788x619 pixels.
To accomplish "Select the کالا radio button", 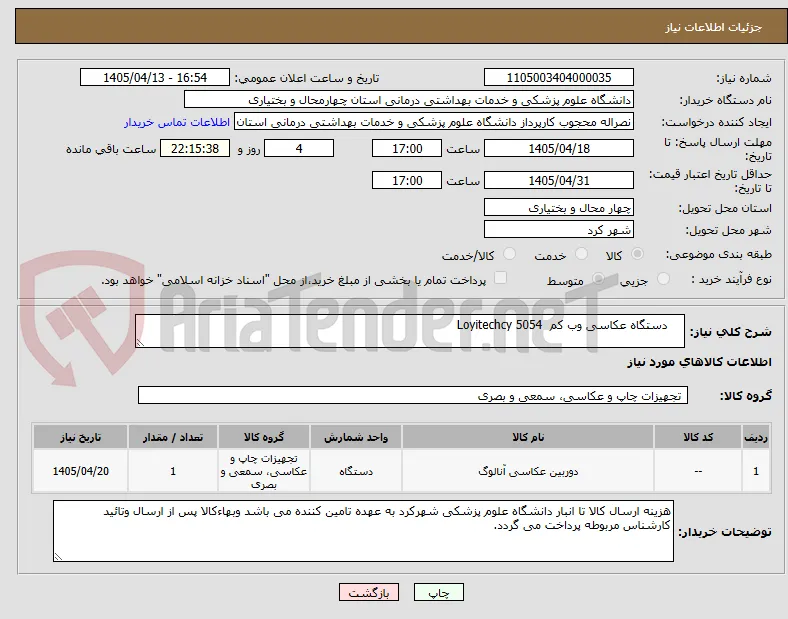I will [x=637, y=254].
